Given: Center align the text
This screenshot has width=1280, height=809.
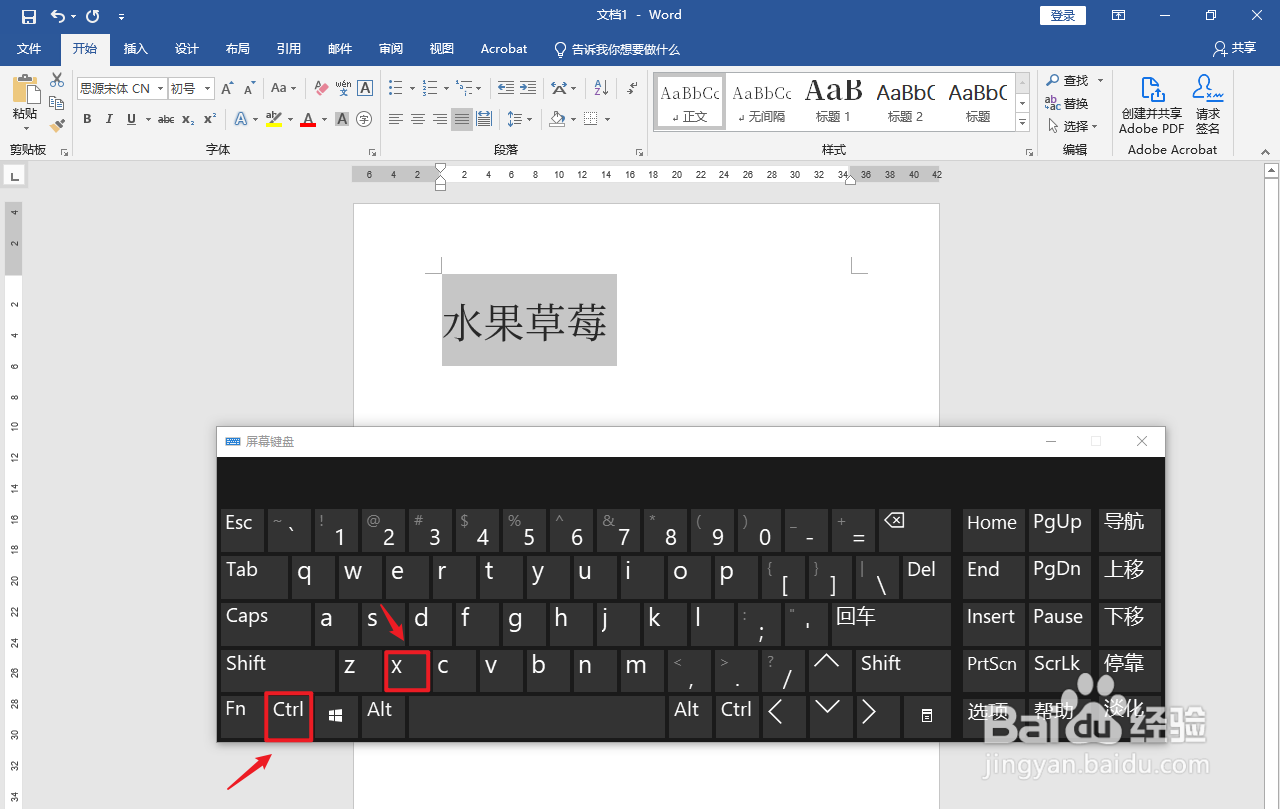Looking at the screenshot, I should pyautogui.click(x=417, y=119).
